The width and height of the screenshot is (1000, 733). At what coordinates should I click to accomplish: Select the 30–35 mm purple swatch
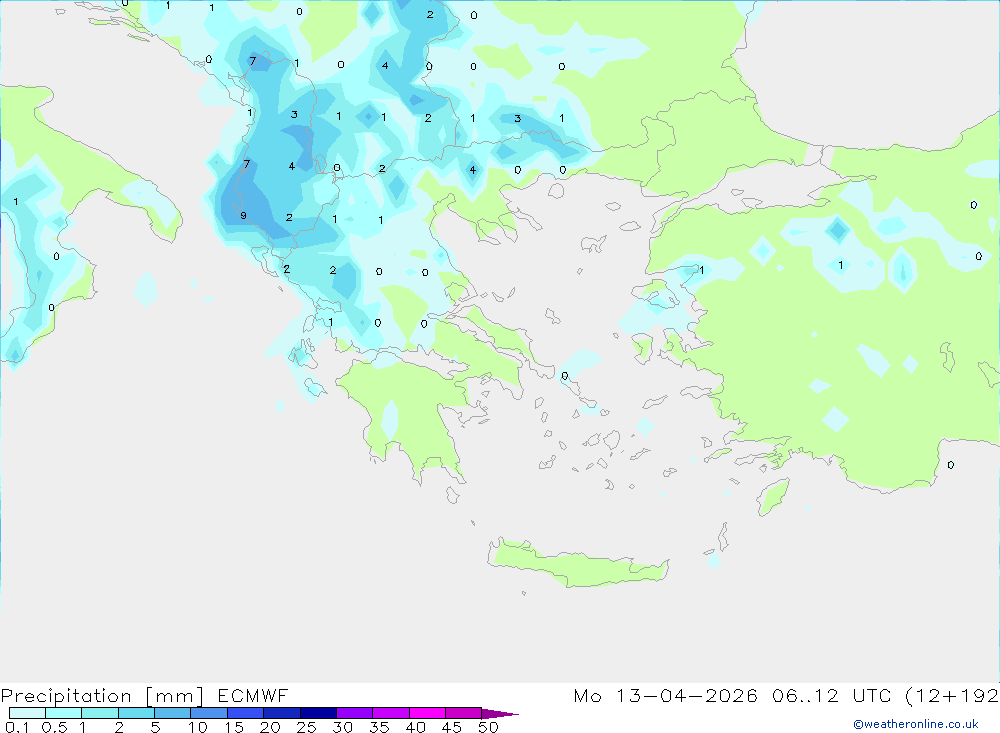(x=355, y=713)
